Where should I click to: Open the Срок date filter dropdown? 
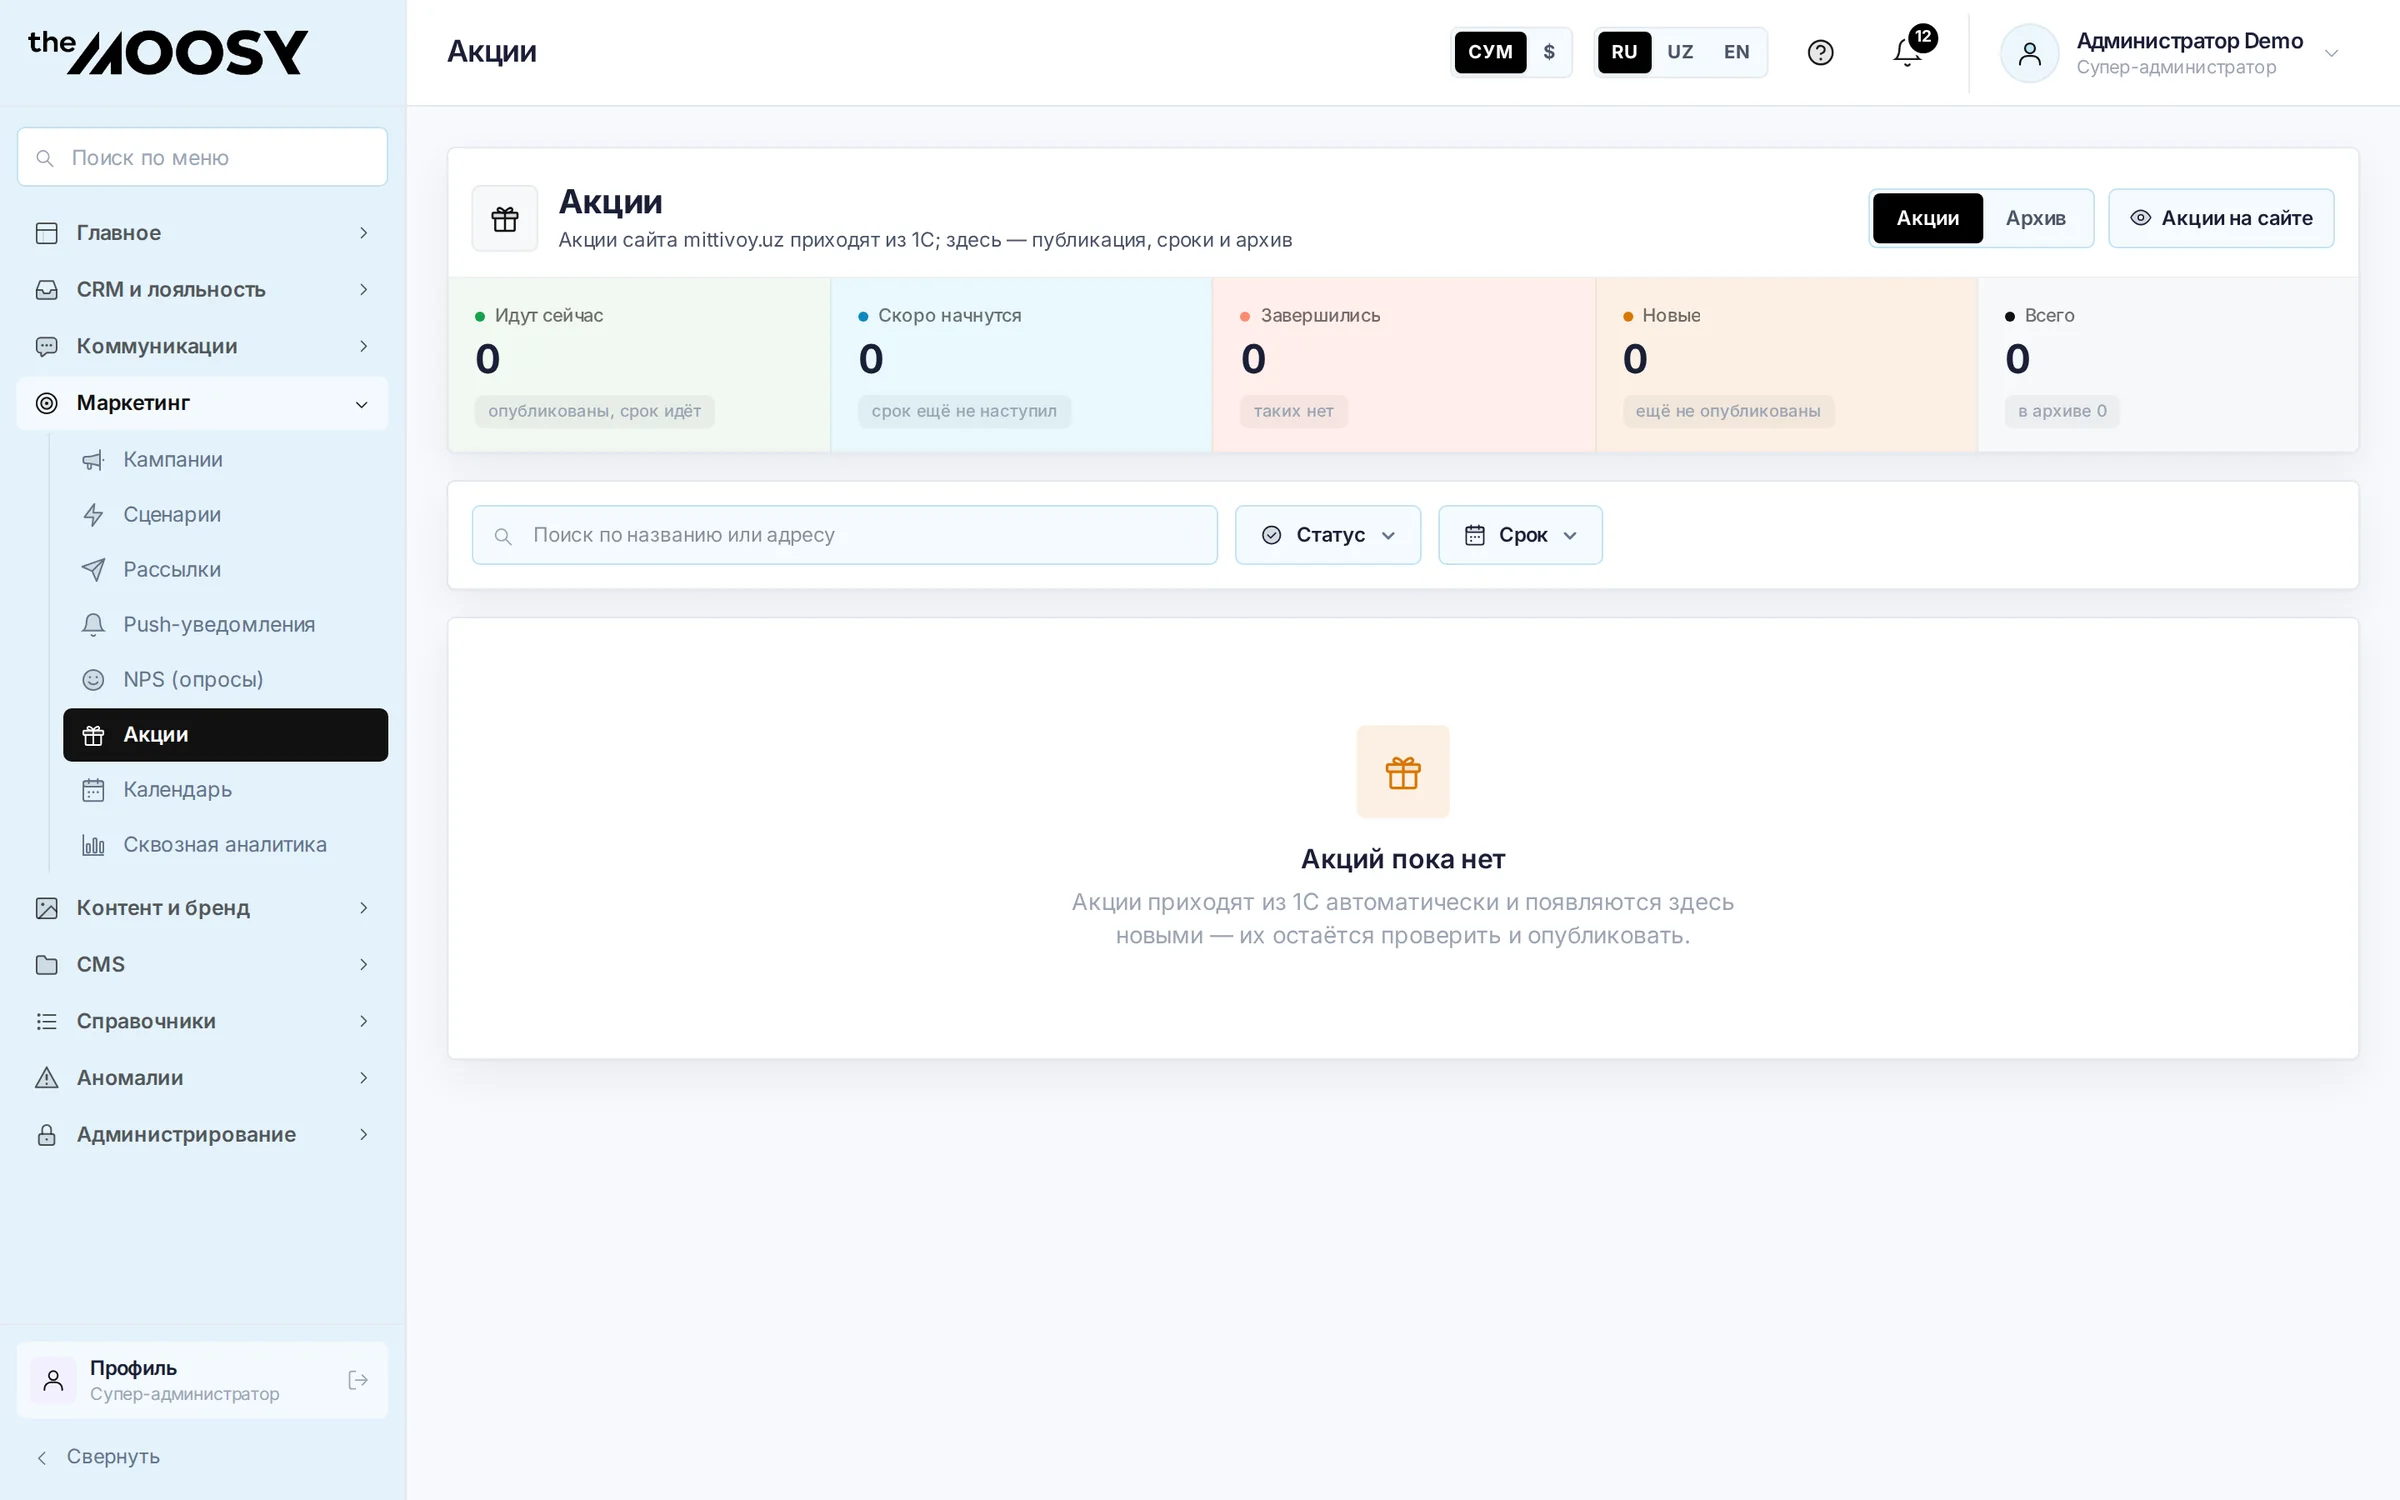pyautogui.click(x=1520, y=535)
